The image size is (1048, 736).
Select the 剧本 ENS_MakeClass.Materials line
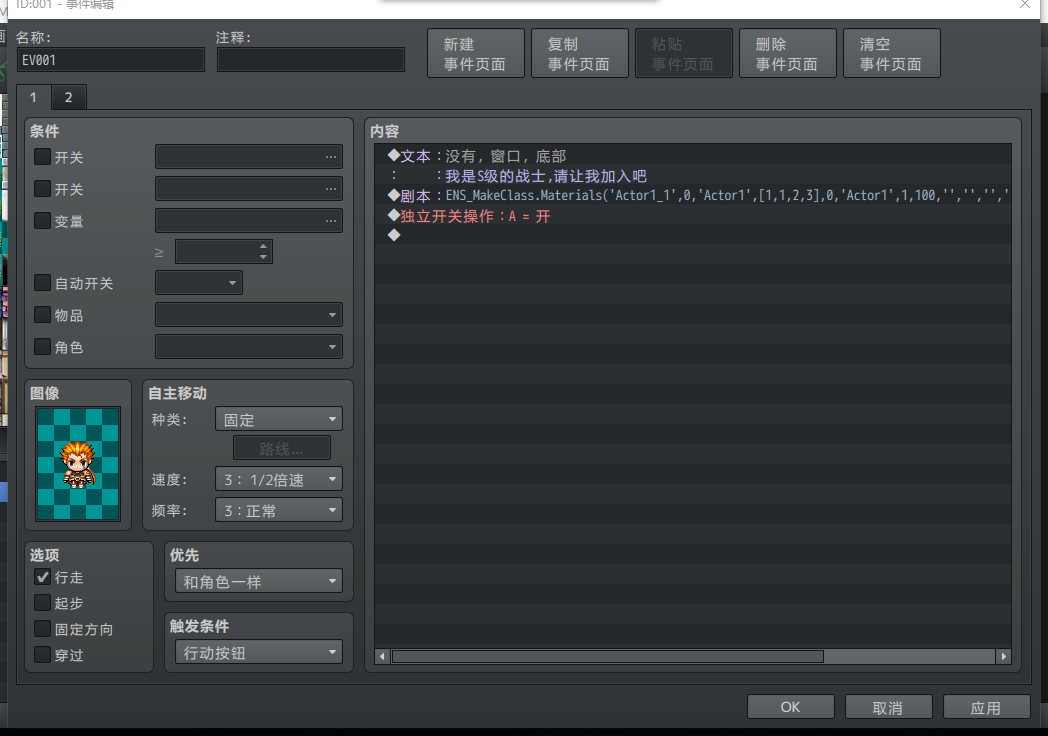[693, 196]
